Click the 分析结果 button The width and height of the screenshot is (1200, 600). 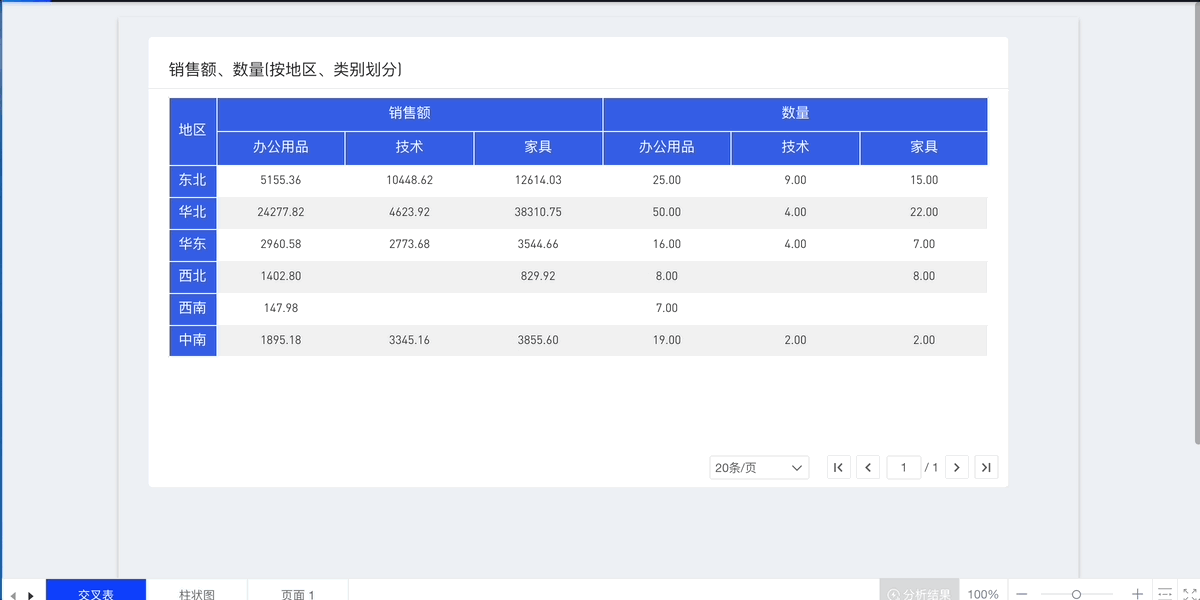tap(919, 593)
